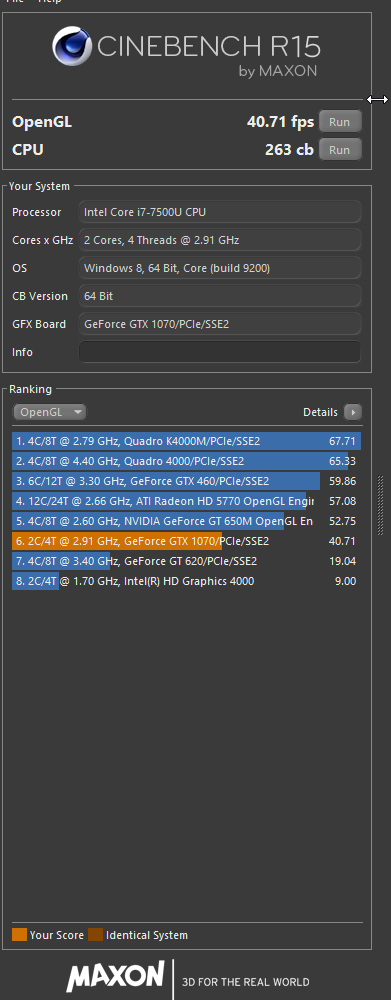Click the 67.71 score value
The image size is (391, 1000).
343,441
